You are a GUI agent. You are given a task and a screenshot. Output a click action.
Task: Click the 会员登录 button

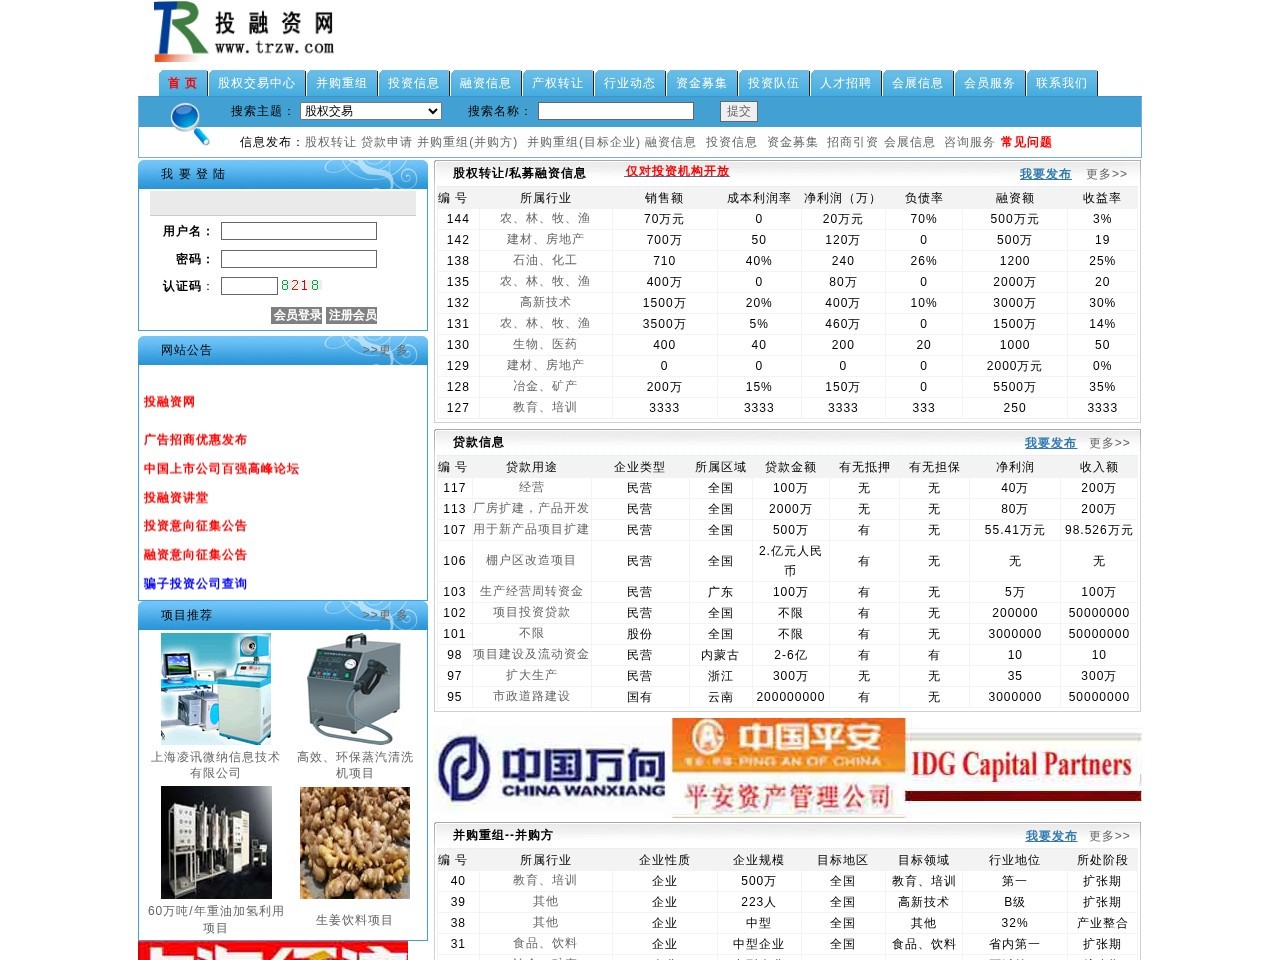[x=297, y=315]
